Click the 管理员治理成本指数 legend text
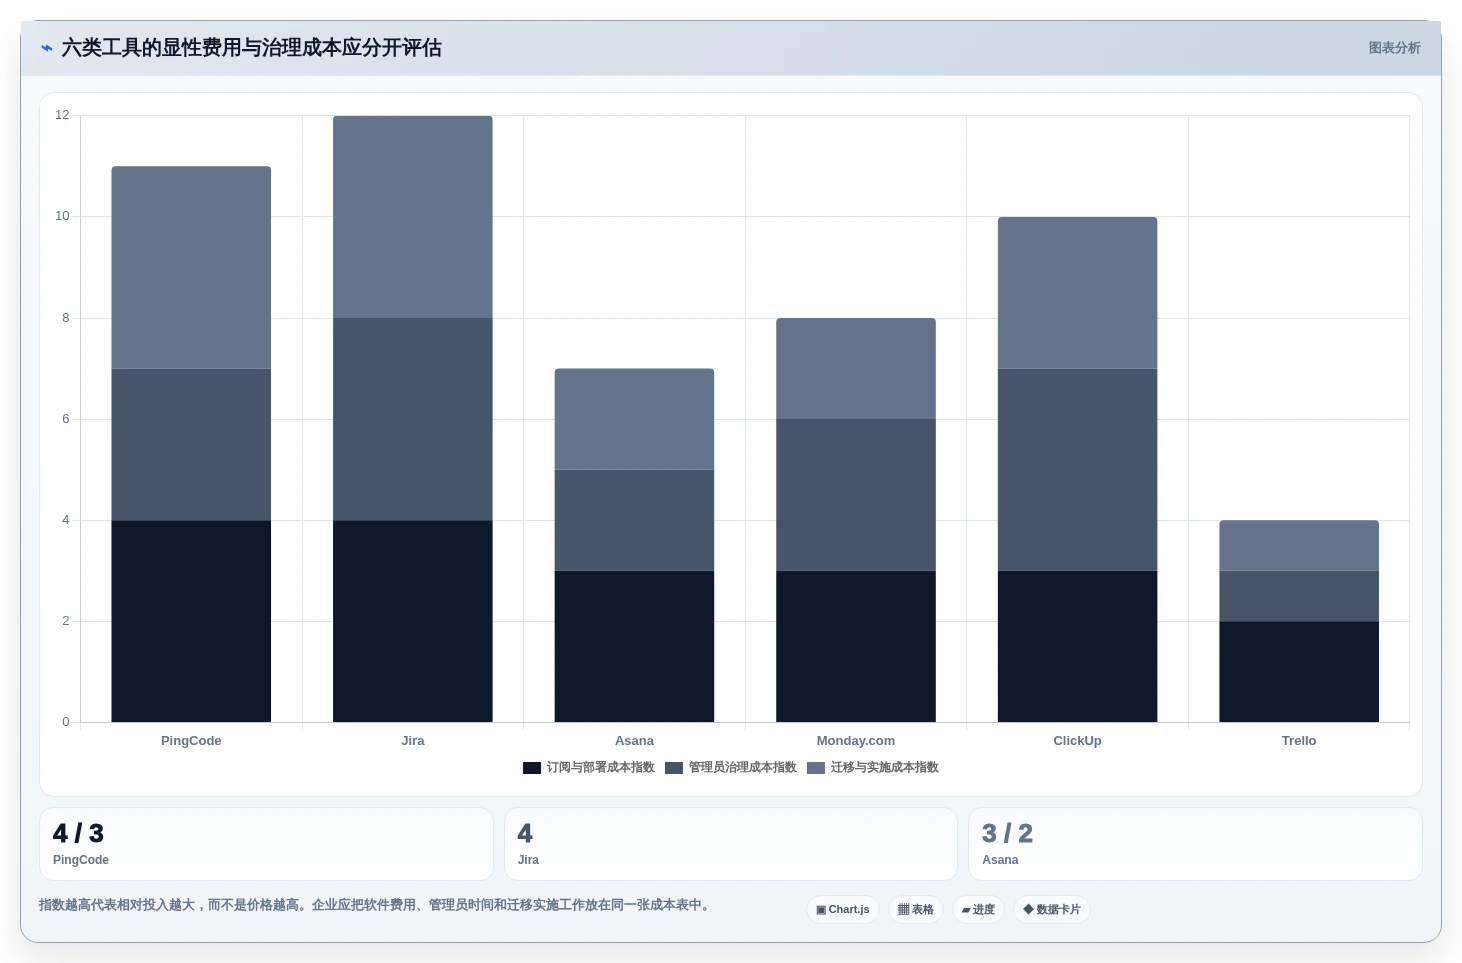Screen dimensions: 1462x963 pos(743,768)
